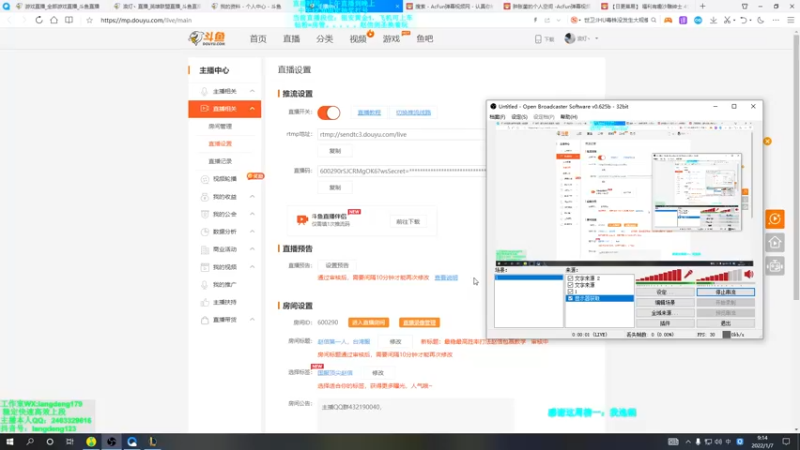Open the 查看说明 link
Viewport: 800px width, 450px height.
pyautogui.click(x=446, y=278)
